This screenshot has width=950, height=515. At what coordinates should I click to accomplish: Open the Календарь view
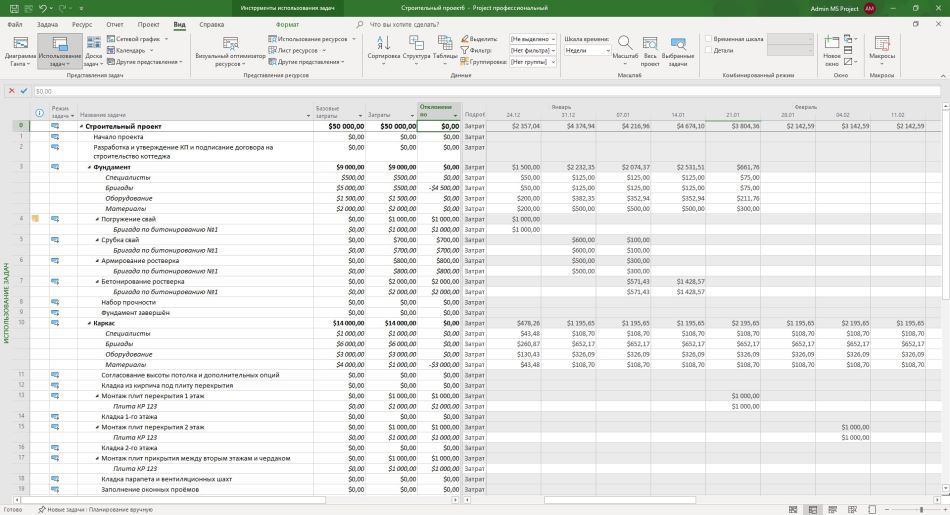point(130,50)
